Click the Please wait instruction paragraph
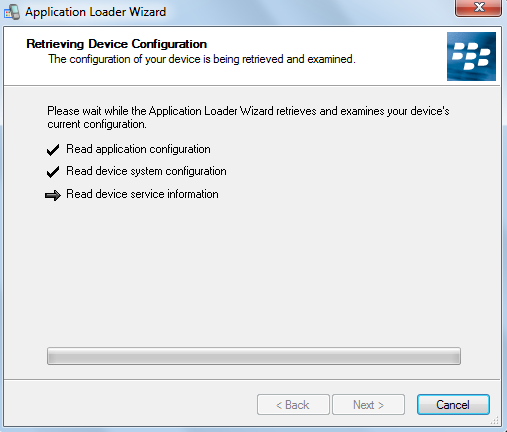Viewport: 507px width, 432px height. pos(248,117)
